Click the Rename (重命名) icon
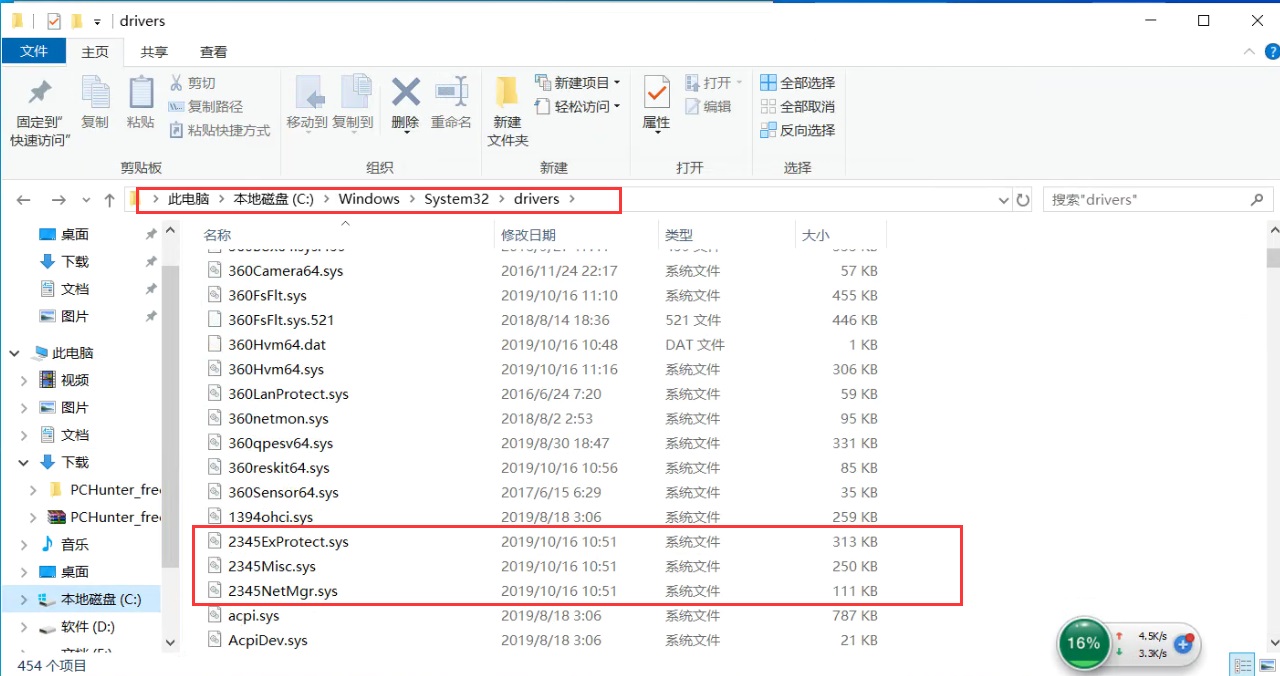Viewport: 1280px width, 676px height. [x=452, y=100]
